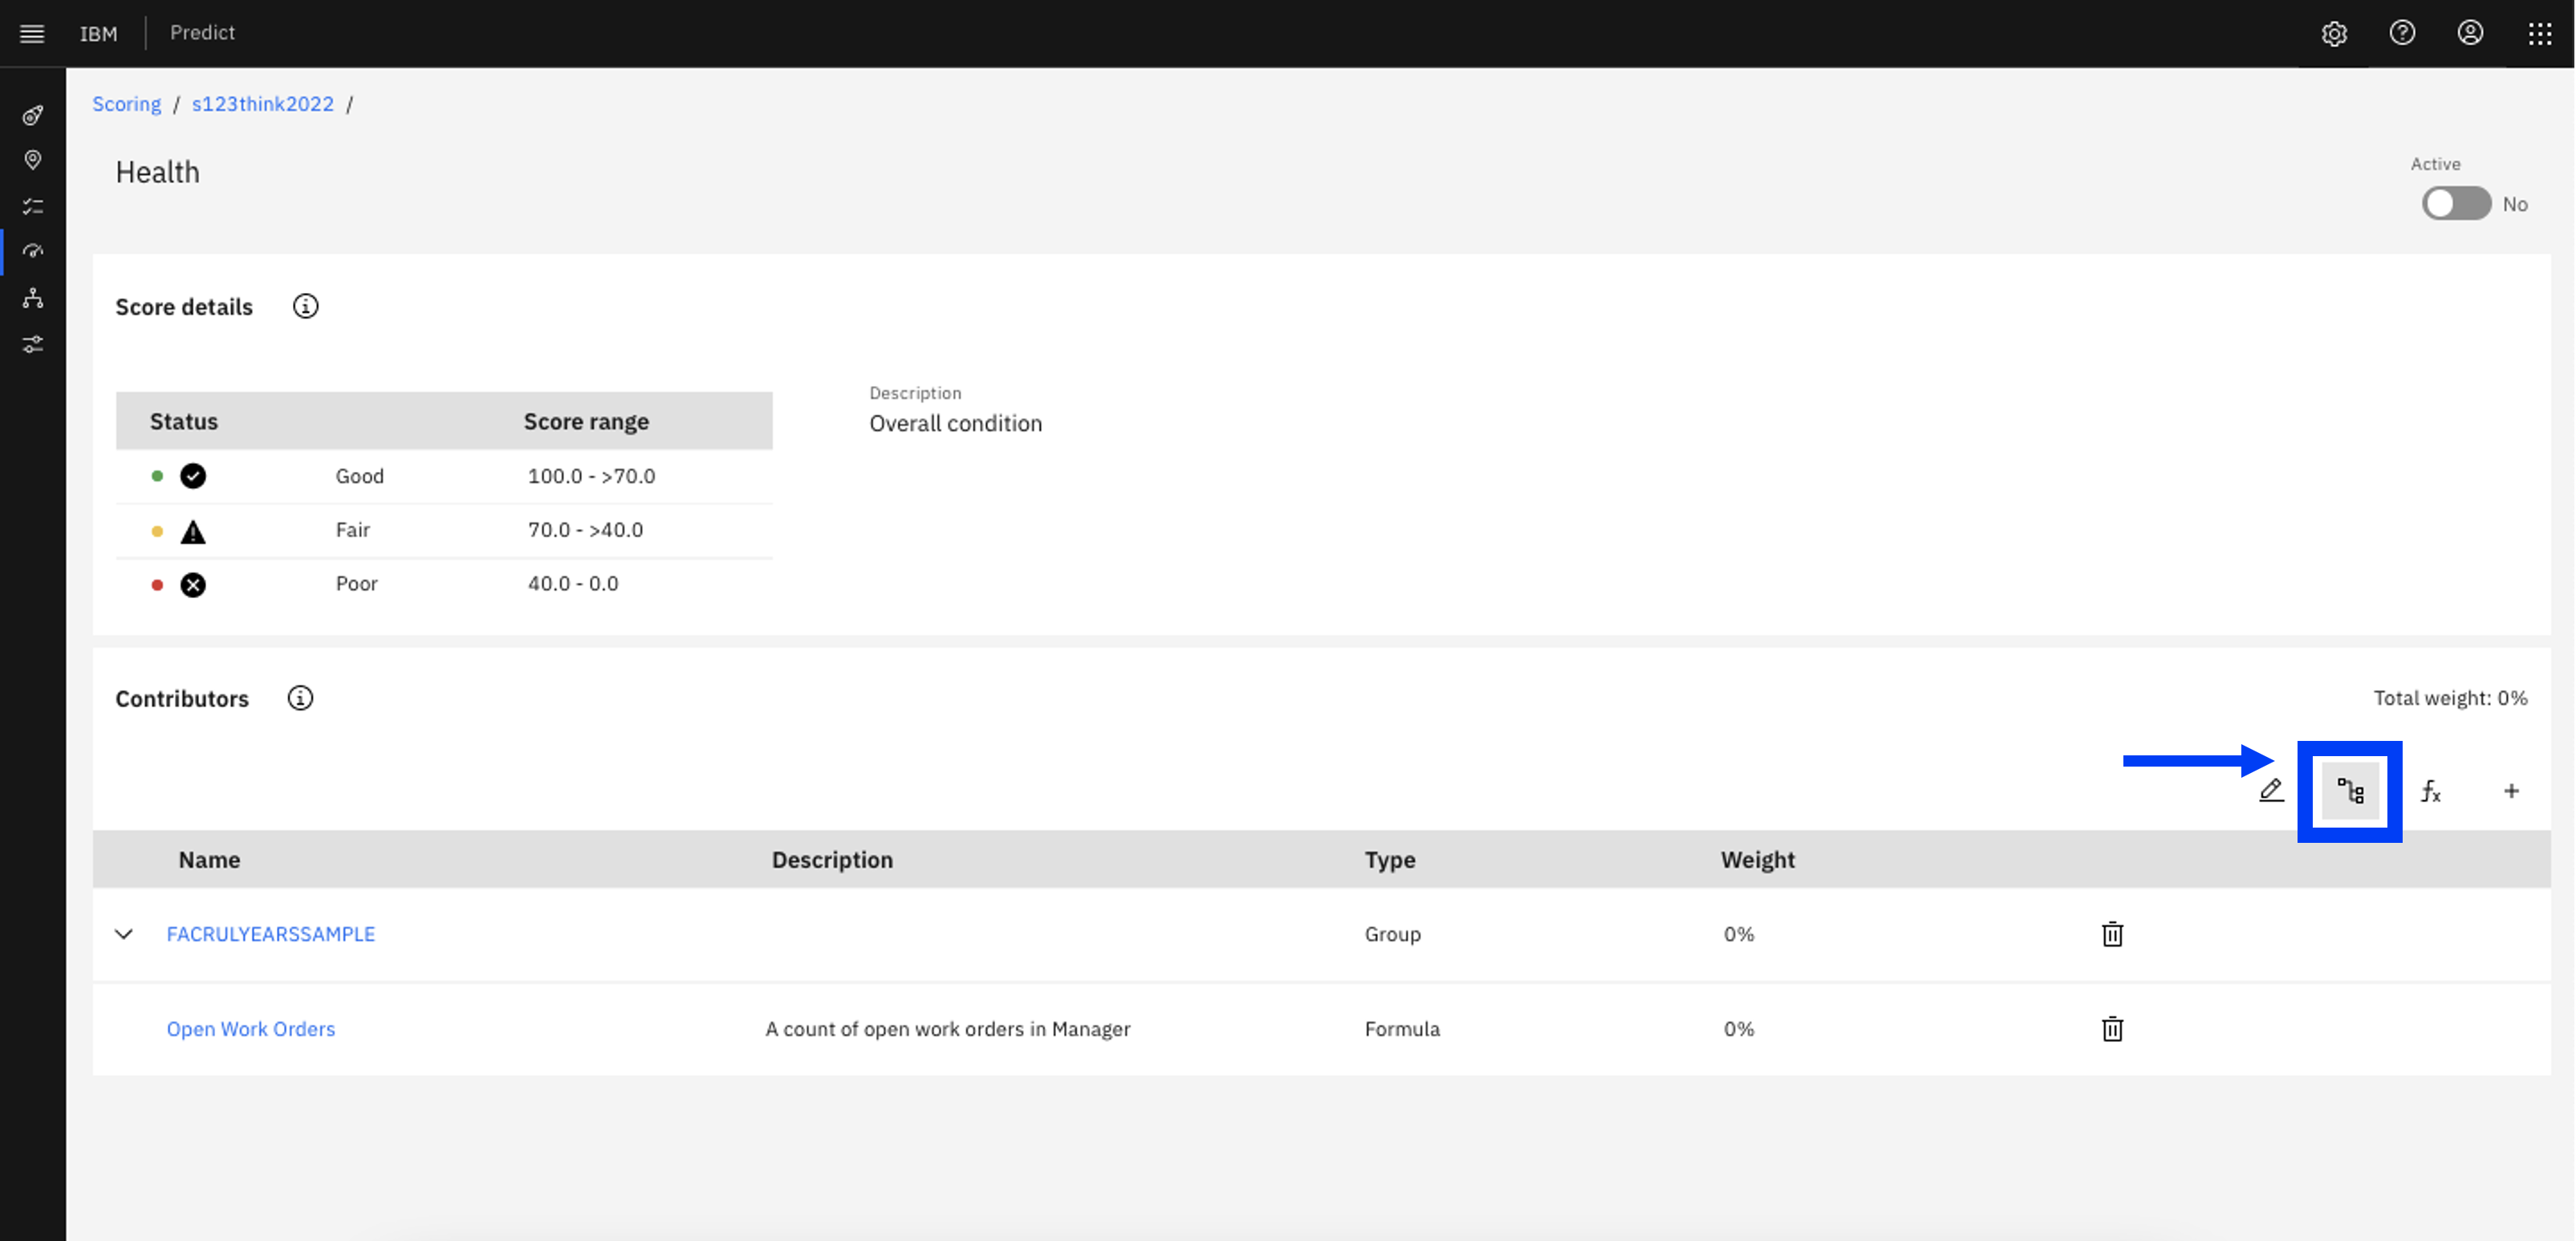Collapse the FACRULYEARSSAMPLE group chevron
Image resolution: width=2576 pixels, height=1241 pixels.
pyautogui.click(x=124, y=934)
